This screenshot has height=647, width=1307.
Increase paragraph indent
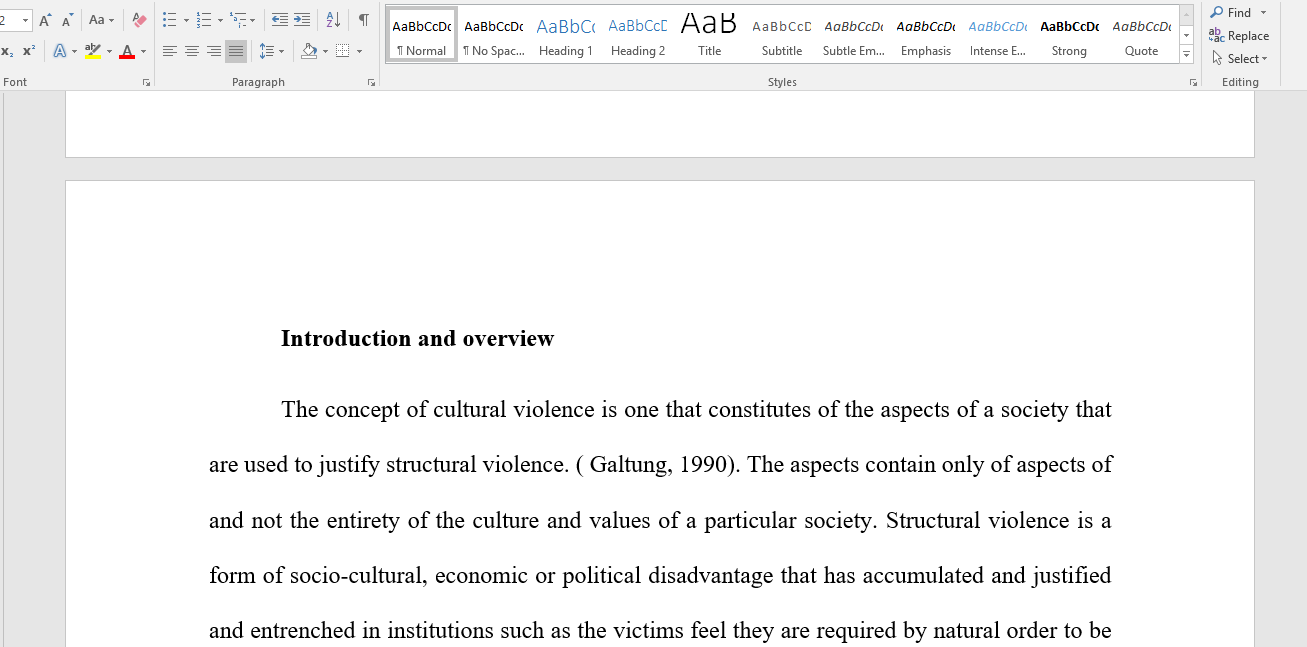(302, 20)
